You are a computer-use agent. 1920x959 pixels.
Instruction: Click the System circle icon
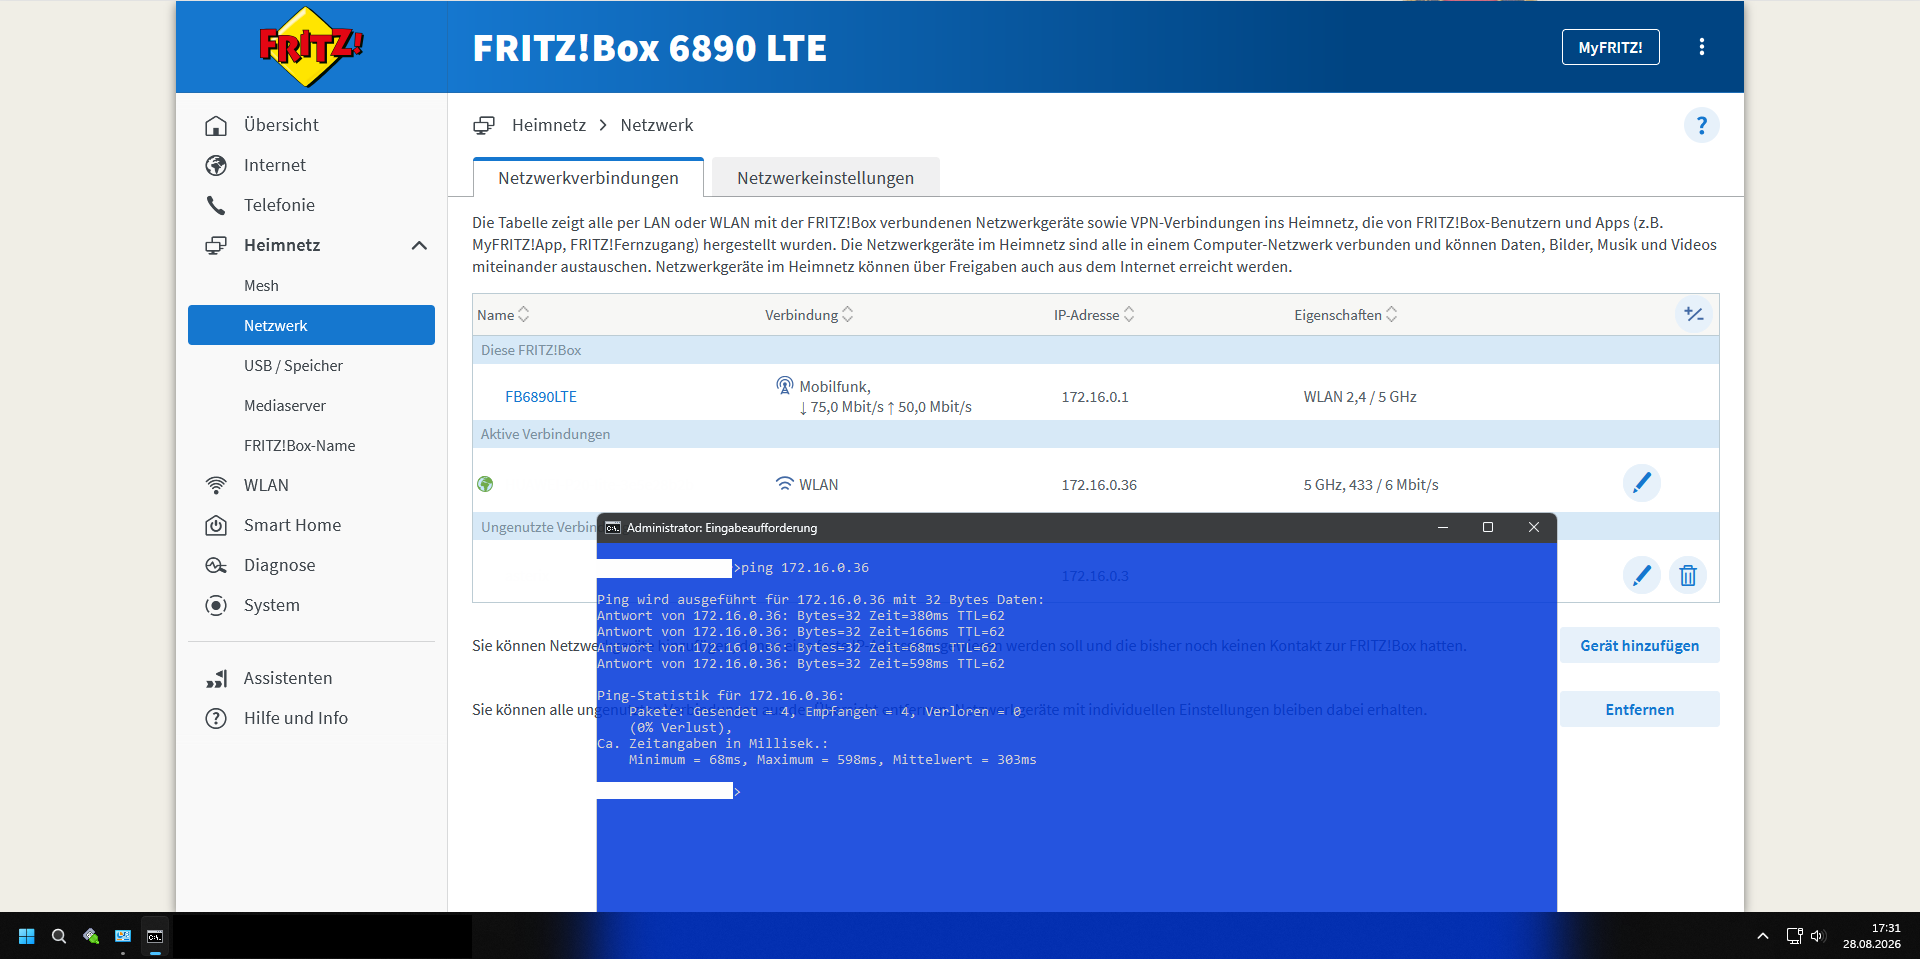[x=216, y=605]
